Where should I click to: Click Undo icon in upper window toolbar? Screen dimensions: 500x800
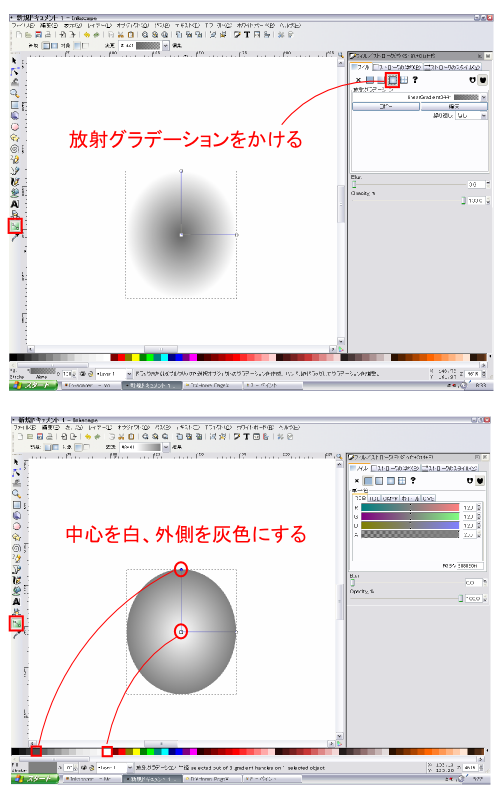point(87,35)
